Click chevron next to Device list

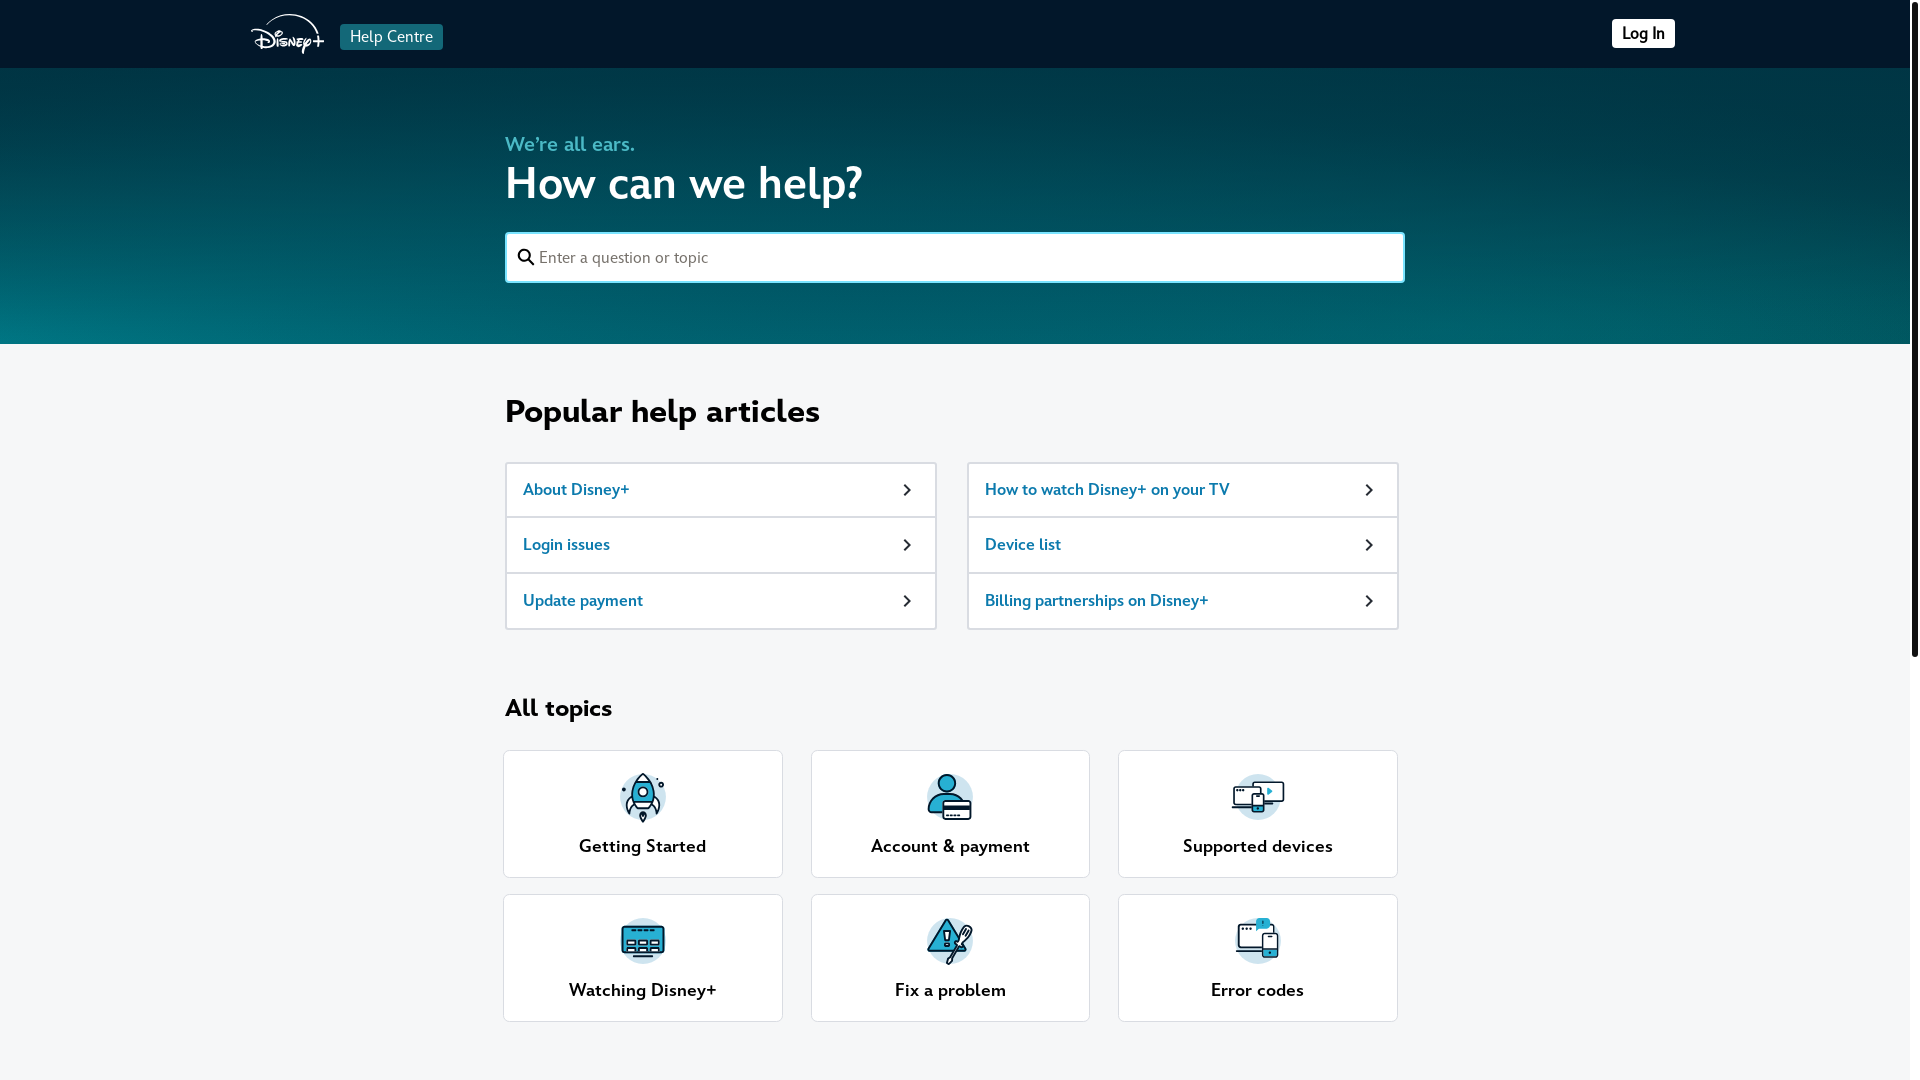click(x=1369, y=545)
